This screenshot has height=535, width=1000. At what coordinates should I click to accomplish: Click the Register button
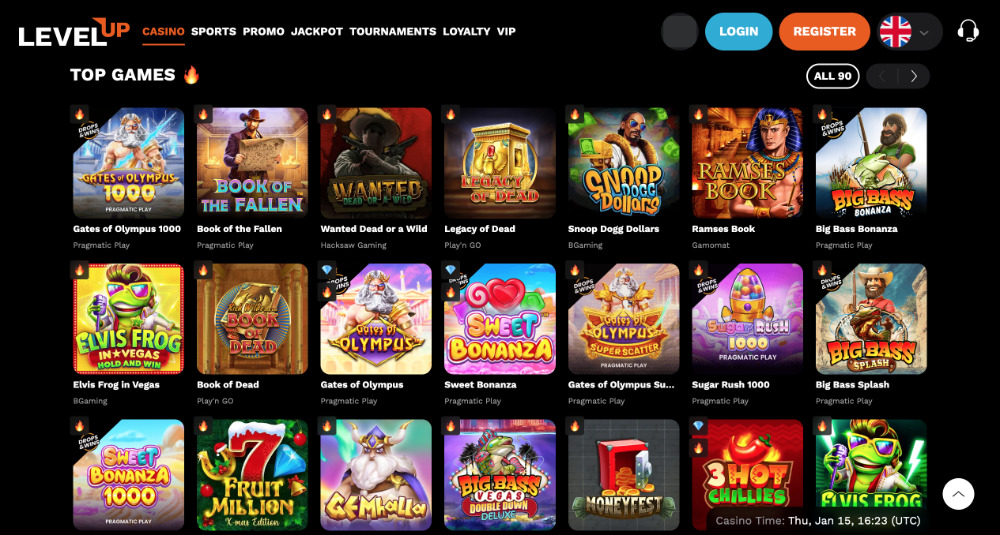coord(825,31)
